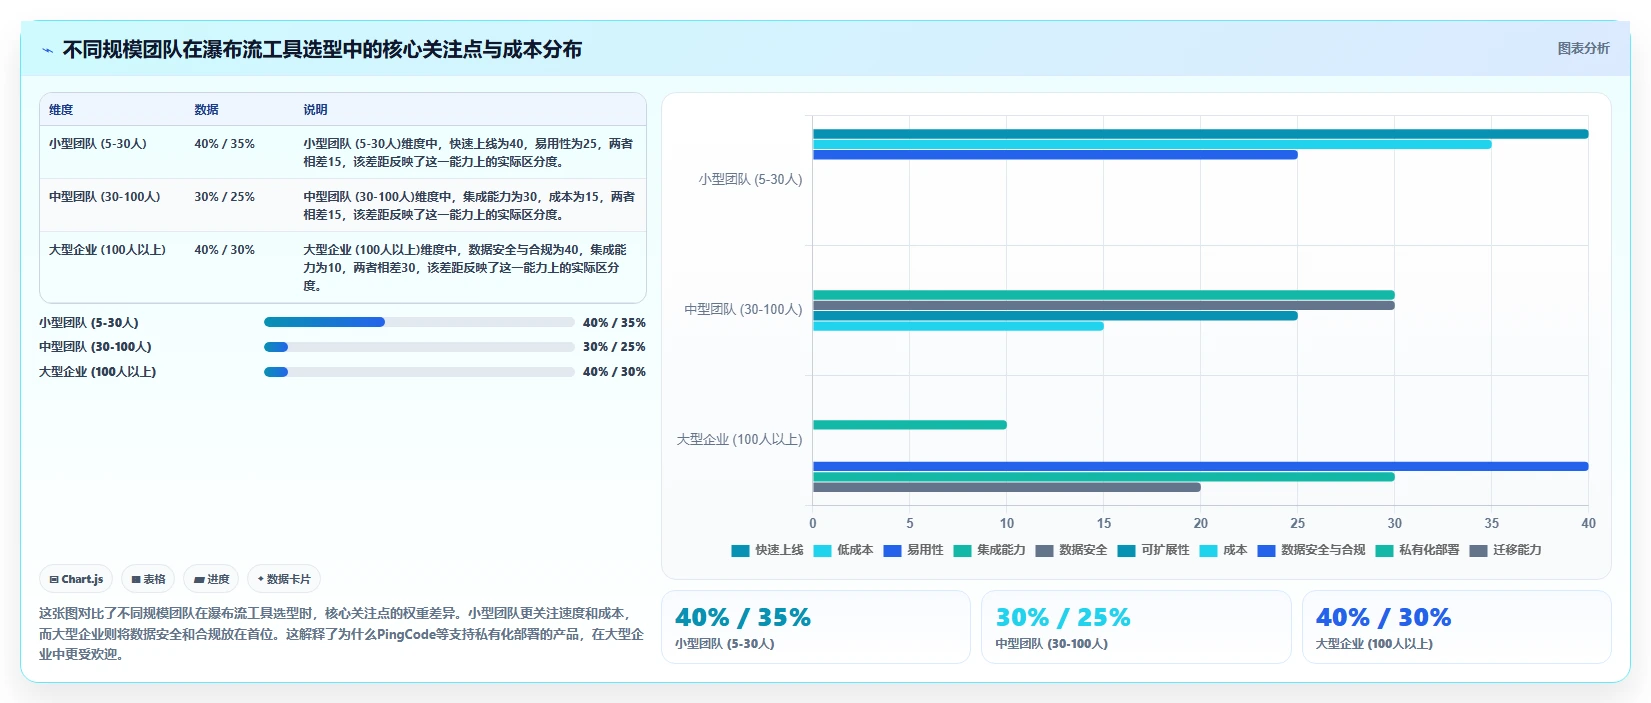Click the 图表分析 label in the header
The width and height of the screenshot is (1651, 703).
(x=1583, y=48)
